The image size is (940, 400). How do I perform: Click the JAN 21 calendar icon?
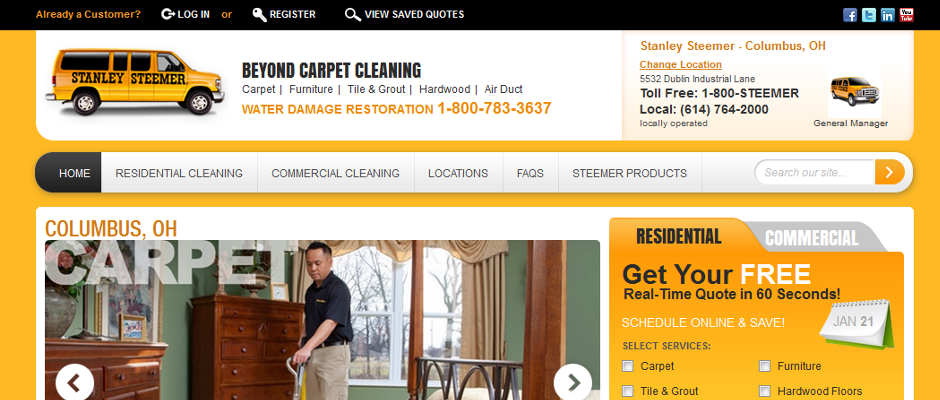pyautogui.click(x=856, y=323)
